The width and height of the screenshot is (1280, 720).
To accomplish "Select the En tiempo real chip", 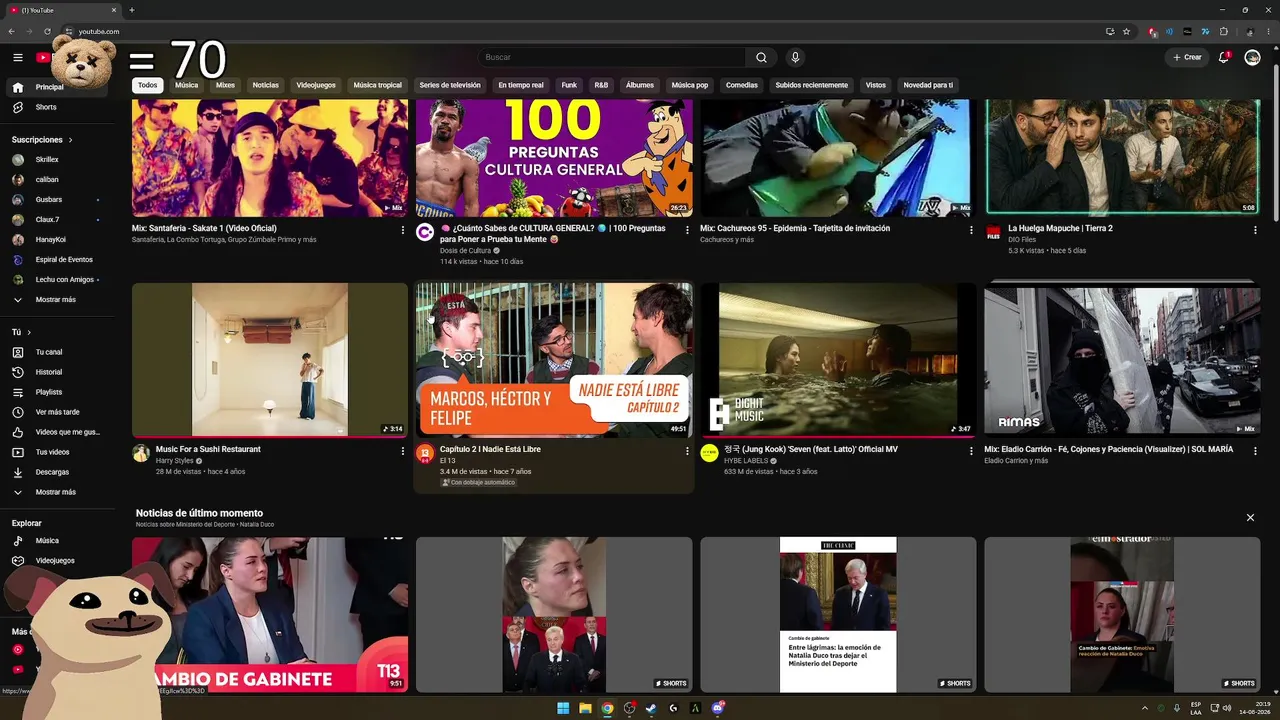I will click(x=521, y=85).
